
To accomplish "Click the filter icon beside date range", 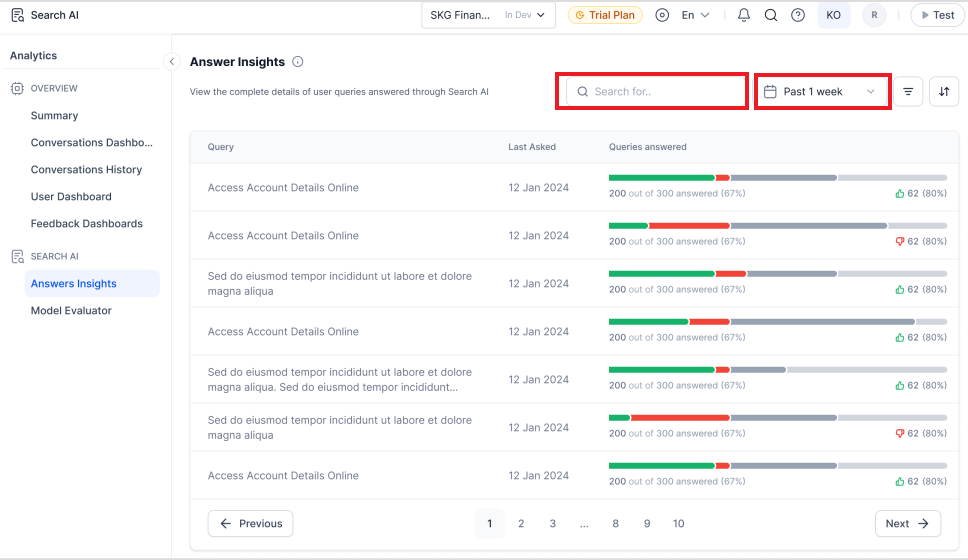I will point(908,92).
